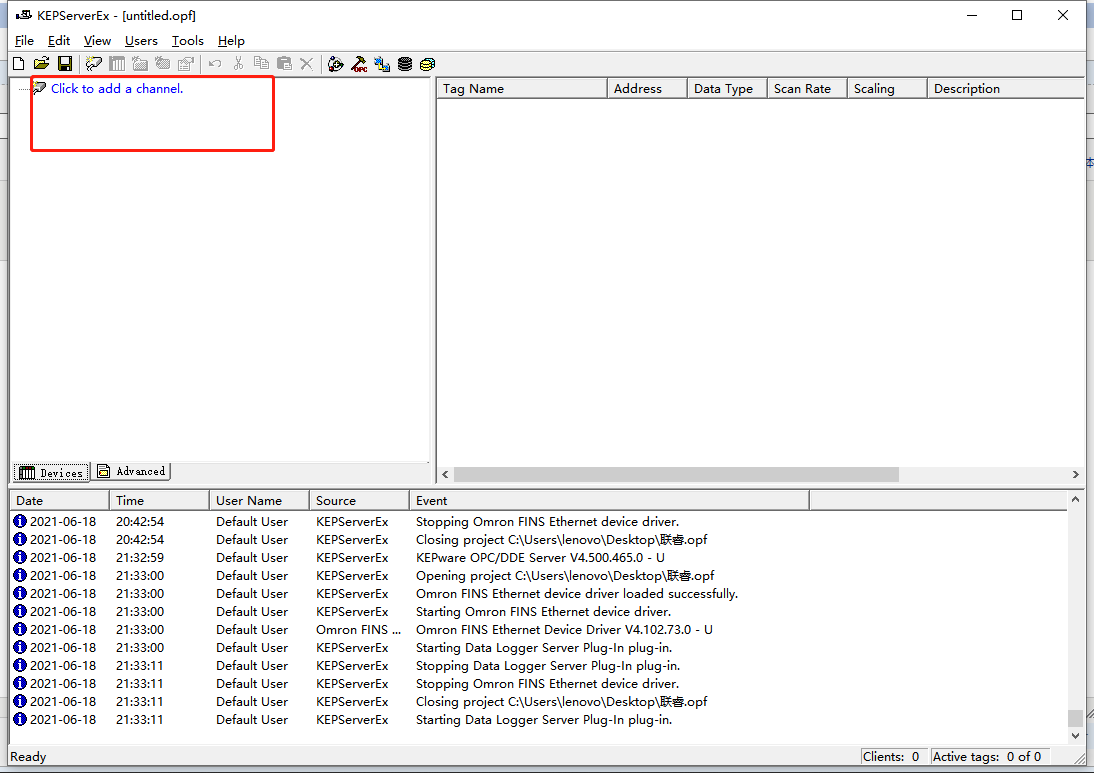Click the Source column header in event log
1094x773 pixels.
pos(359,500)
